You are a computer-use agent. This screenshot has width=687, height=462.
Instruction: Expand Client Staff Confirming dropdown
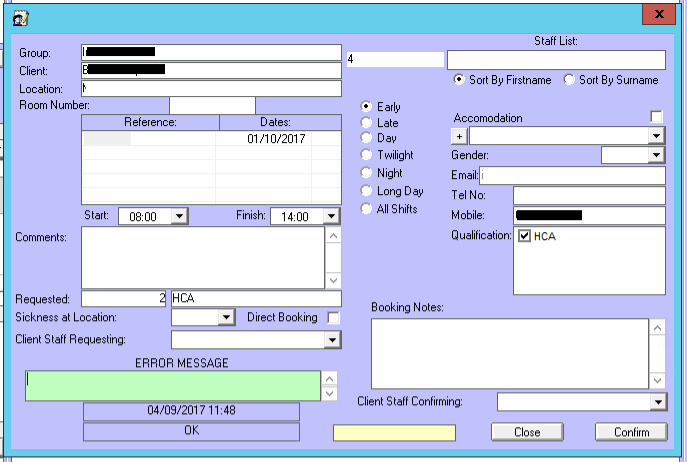tap(657, 402)
